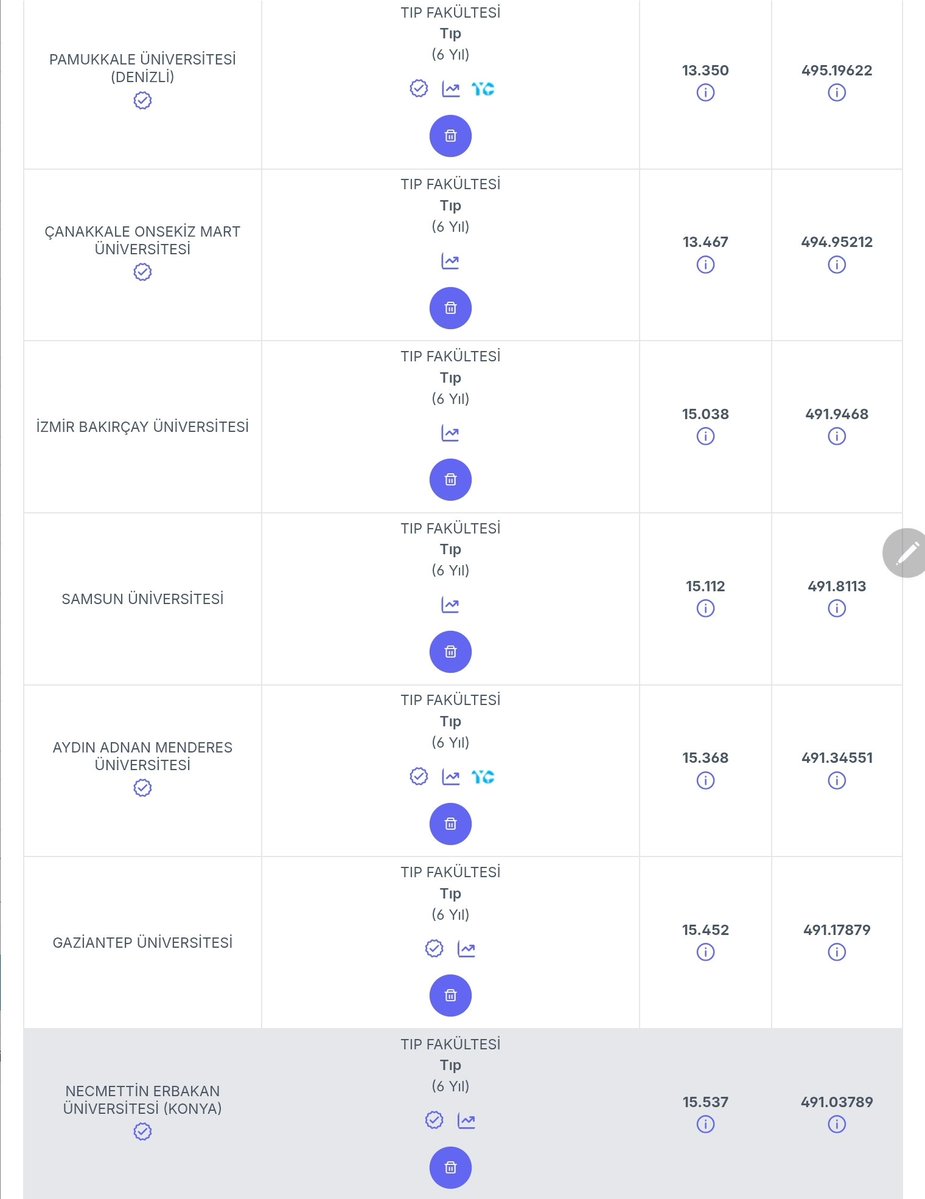Click YÖK icon for Pamukkale Tıp program
This screenshot has width=925, height=1199.
pyautogui.click(x=482, y=89)
